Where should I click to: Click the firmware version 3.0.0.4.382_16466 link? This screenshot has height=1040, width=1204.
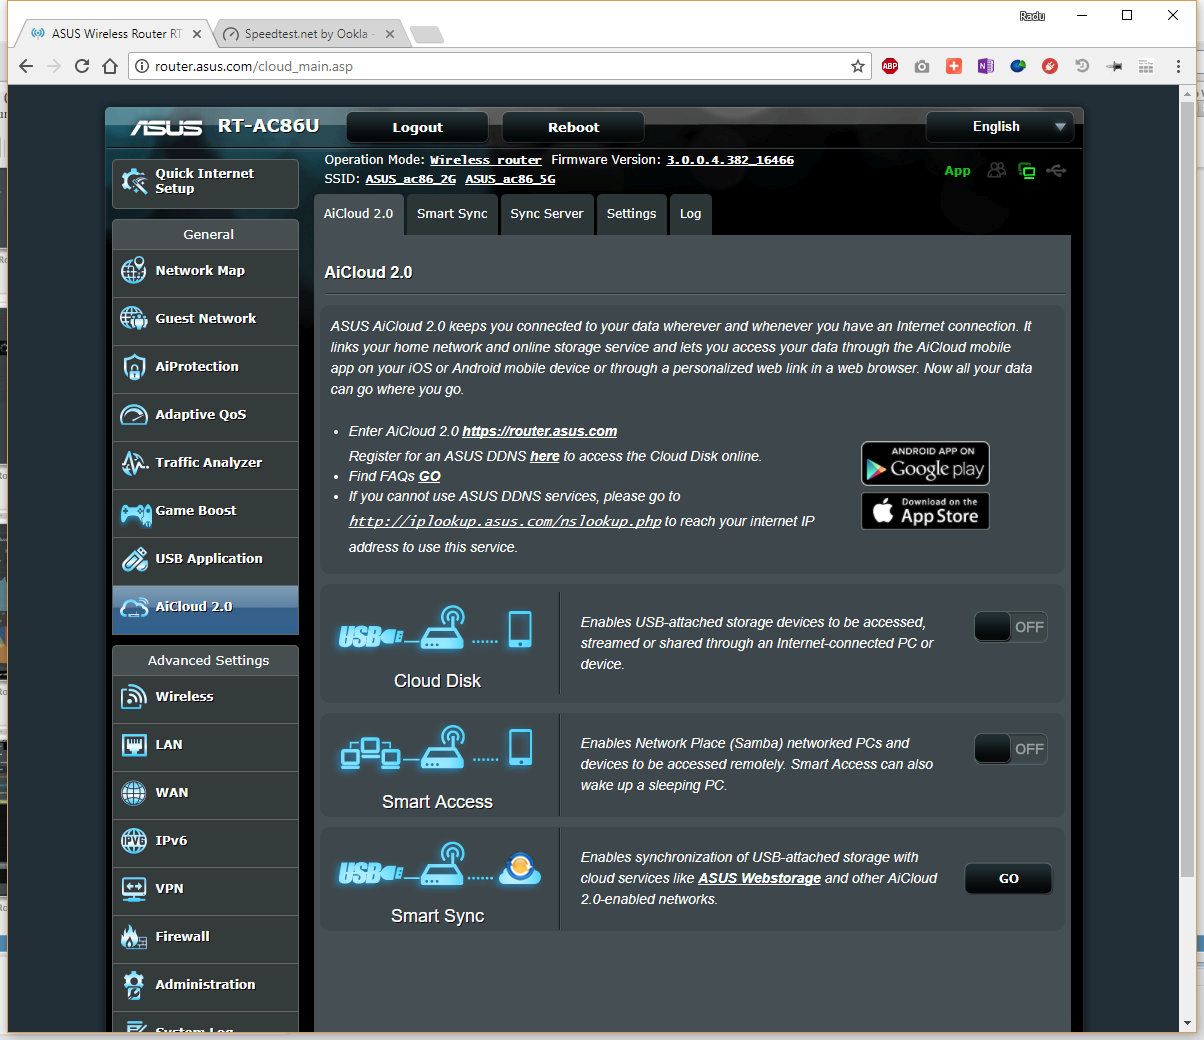click(730, 160)
